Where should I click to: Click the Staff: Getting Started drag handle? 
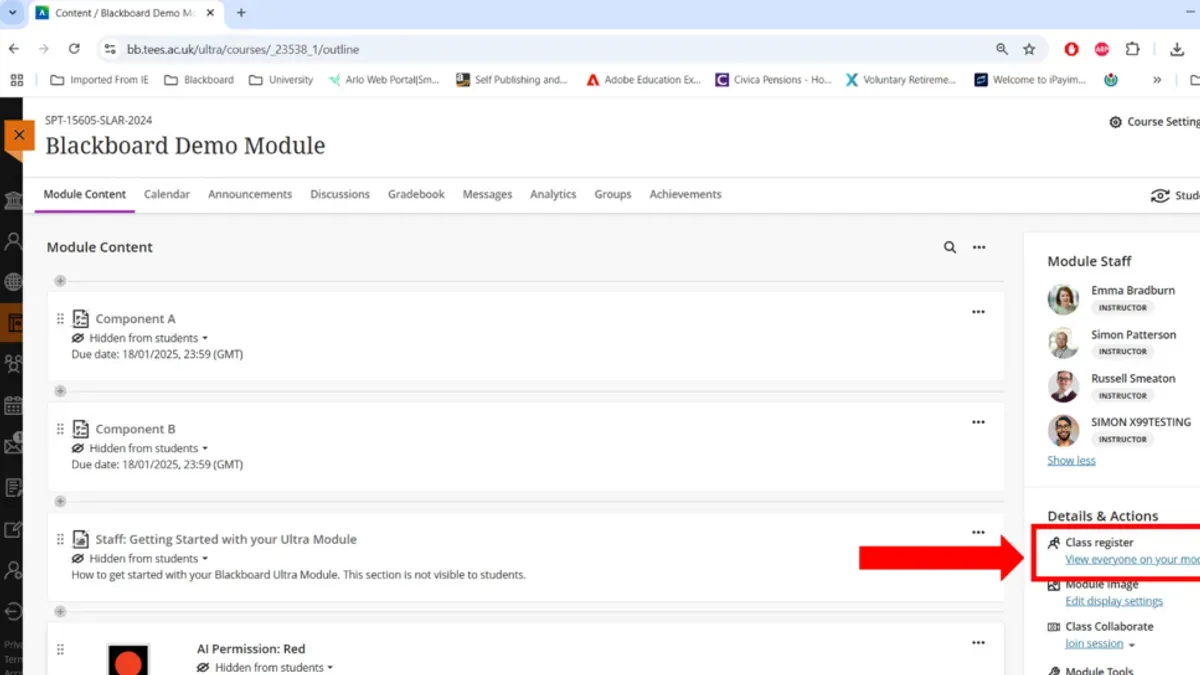click(60, 539)
